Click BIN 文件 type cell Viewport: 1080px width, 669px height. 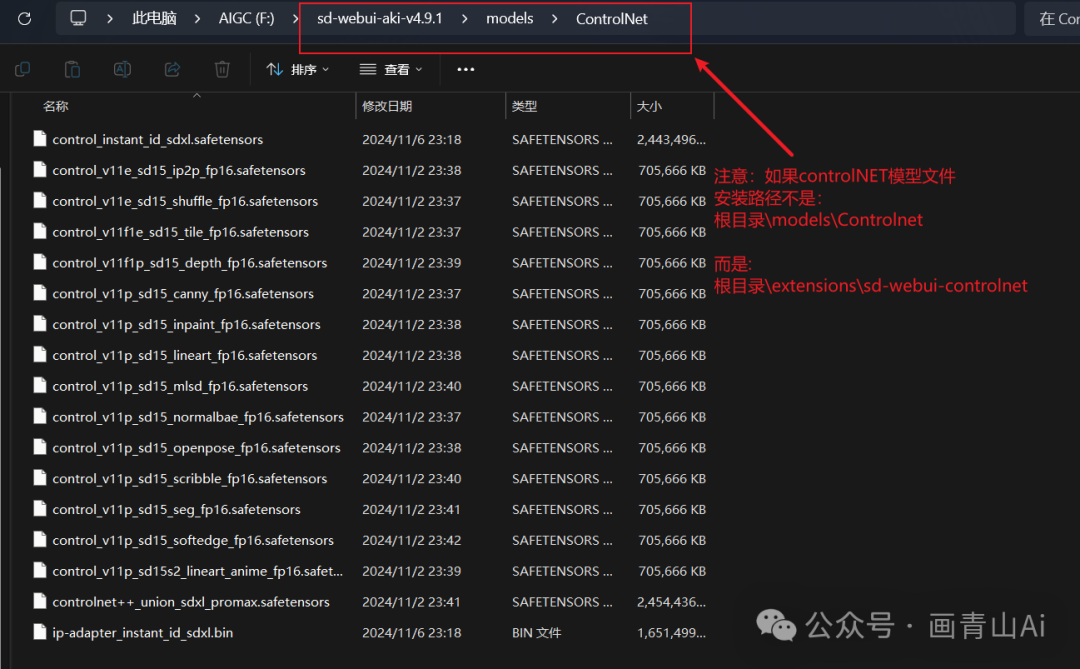pos(537,632)
